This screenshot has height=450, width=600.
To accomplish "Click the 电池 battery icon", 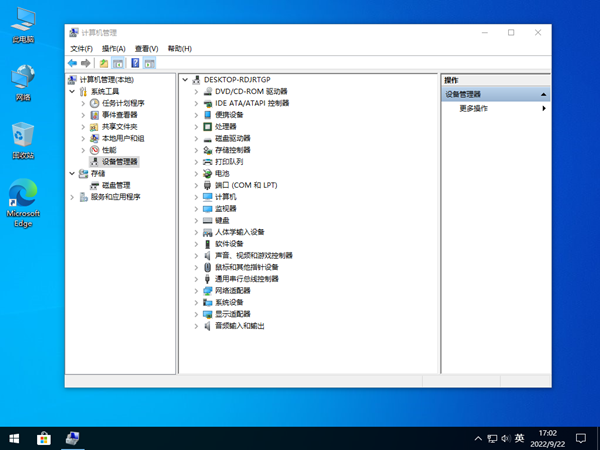I will (207, 174).
